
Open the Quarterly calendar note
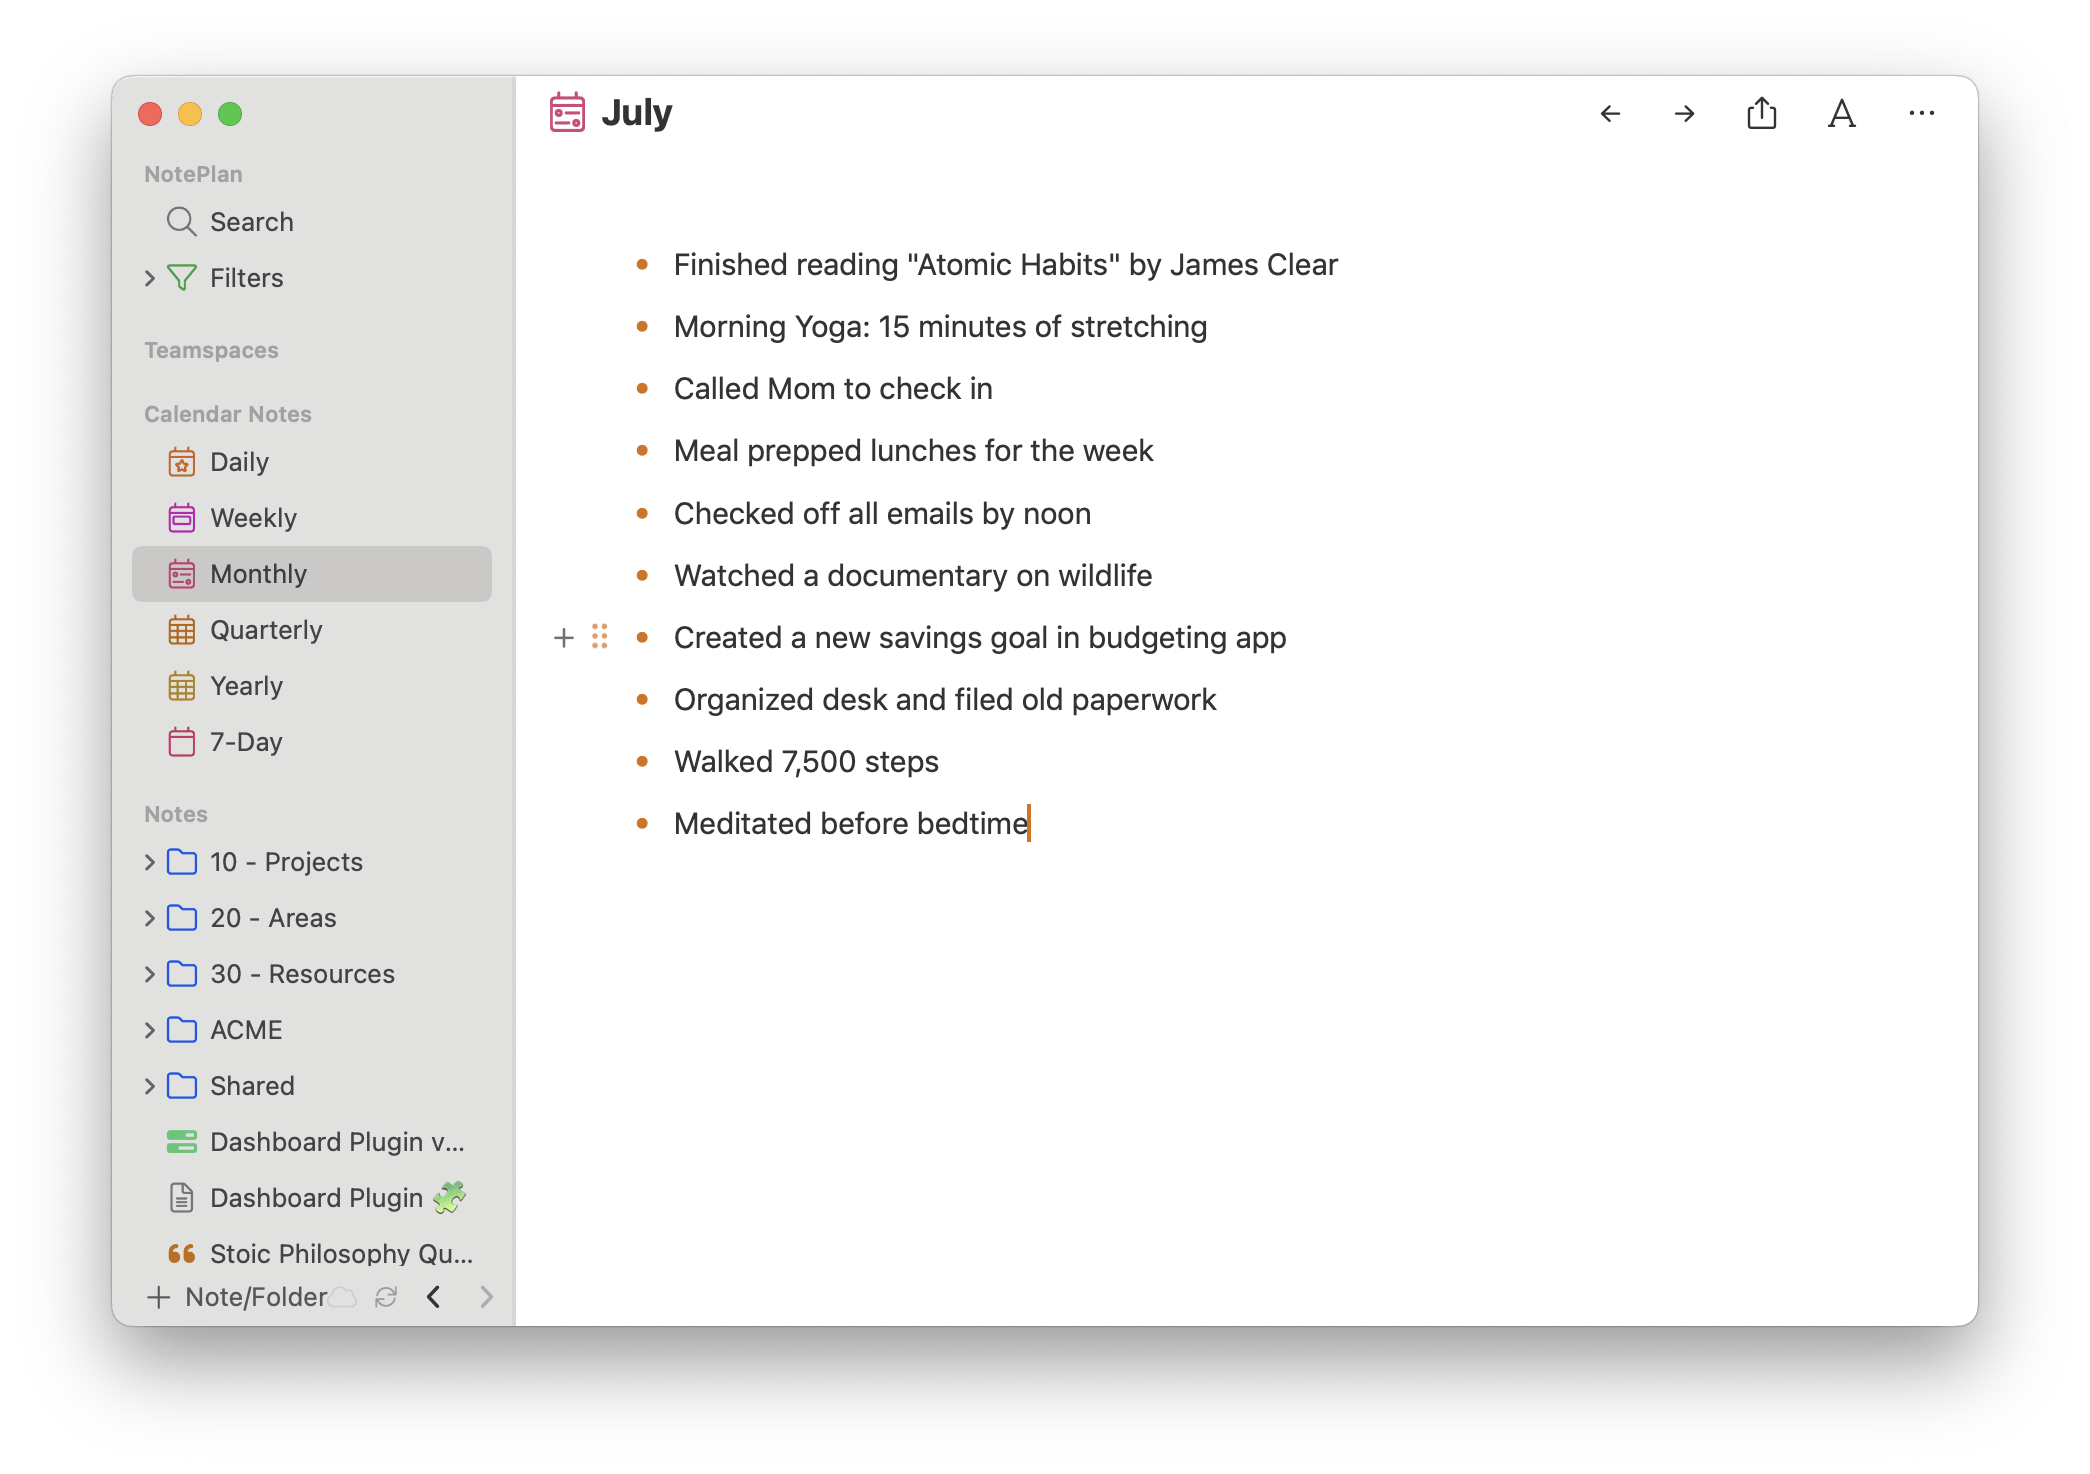(266, 630)
